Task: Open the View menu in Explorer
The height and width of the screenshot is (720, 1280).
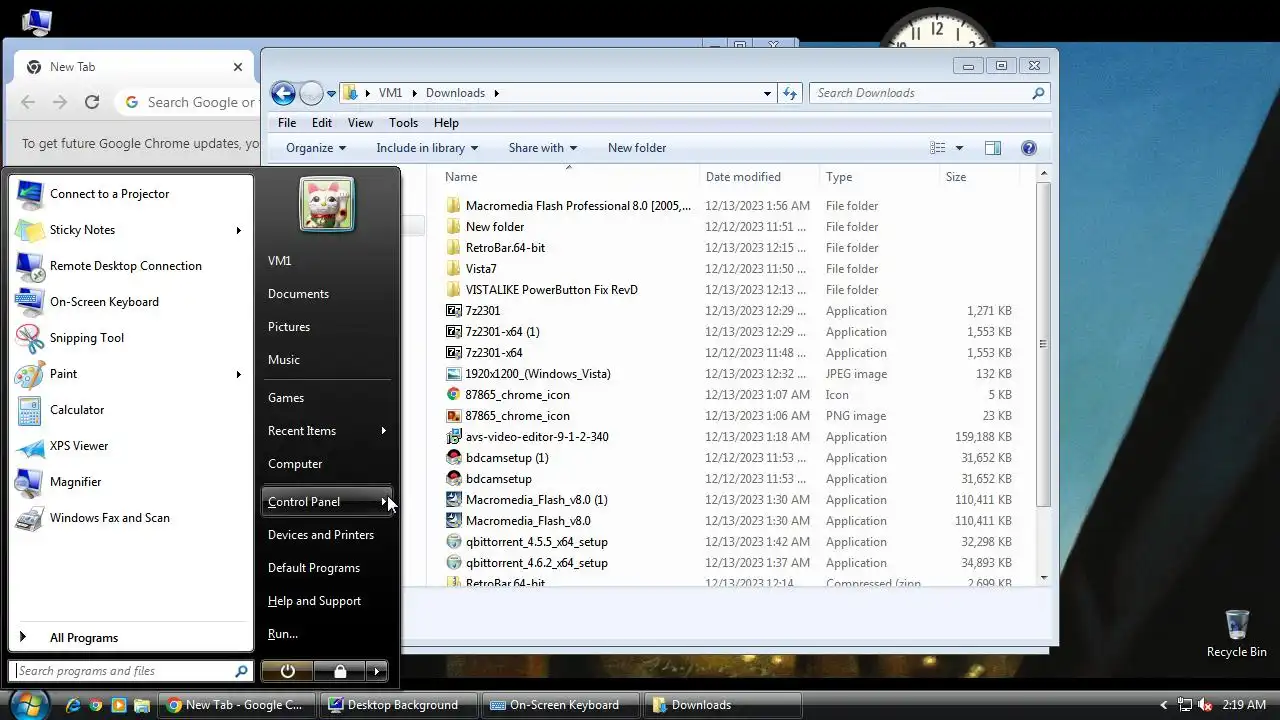Action: 360,123
